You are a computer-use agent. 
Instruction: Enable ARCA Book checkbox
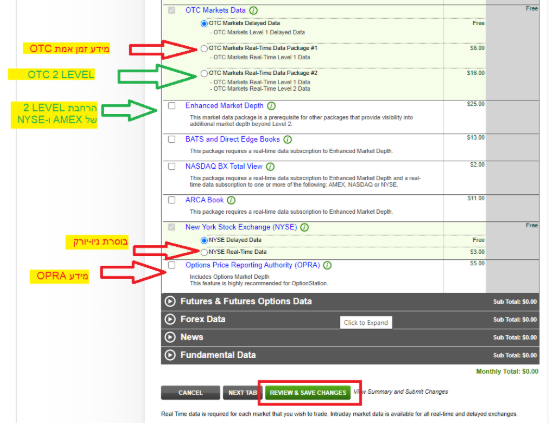(x=172, y=200)
